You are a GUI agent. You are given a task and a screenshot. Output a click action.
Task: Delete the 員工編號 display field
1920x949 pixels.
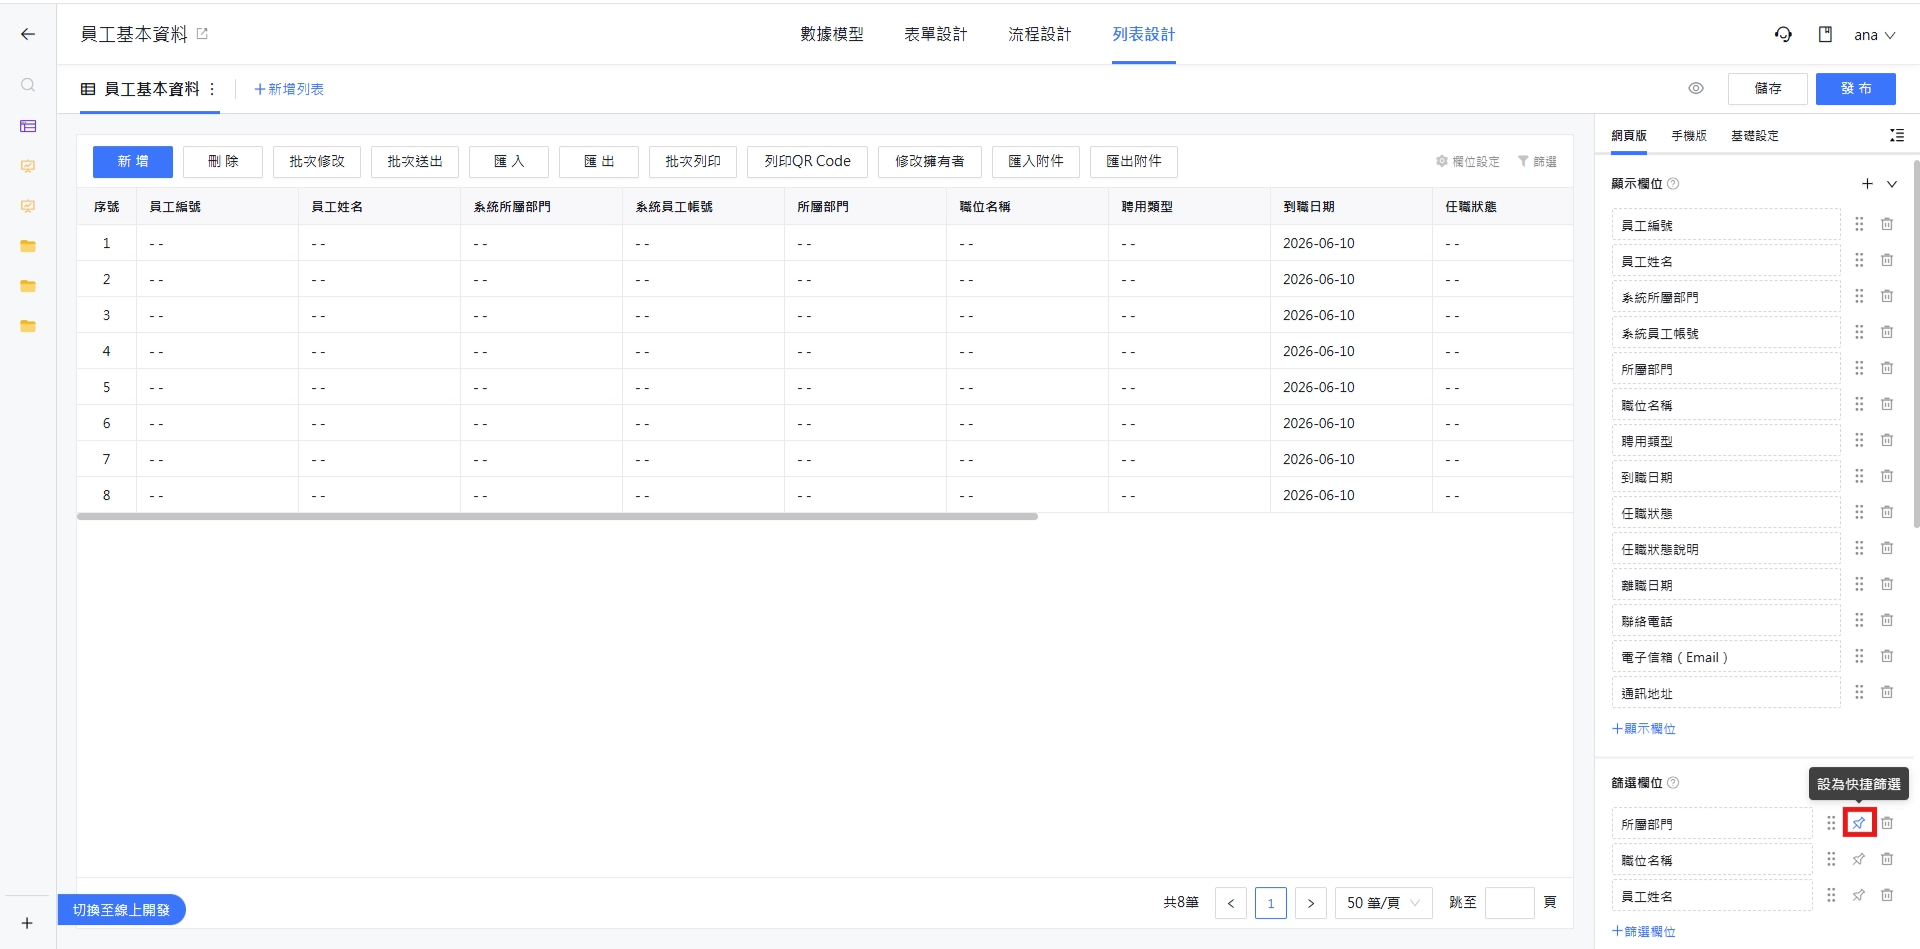[1887, 224]
